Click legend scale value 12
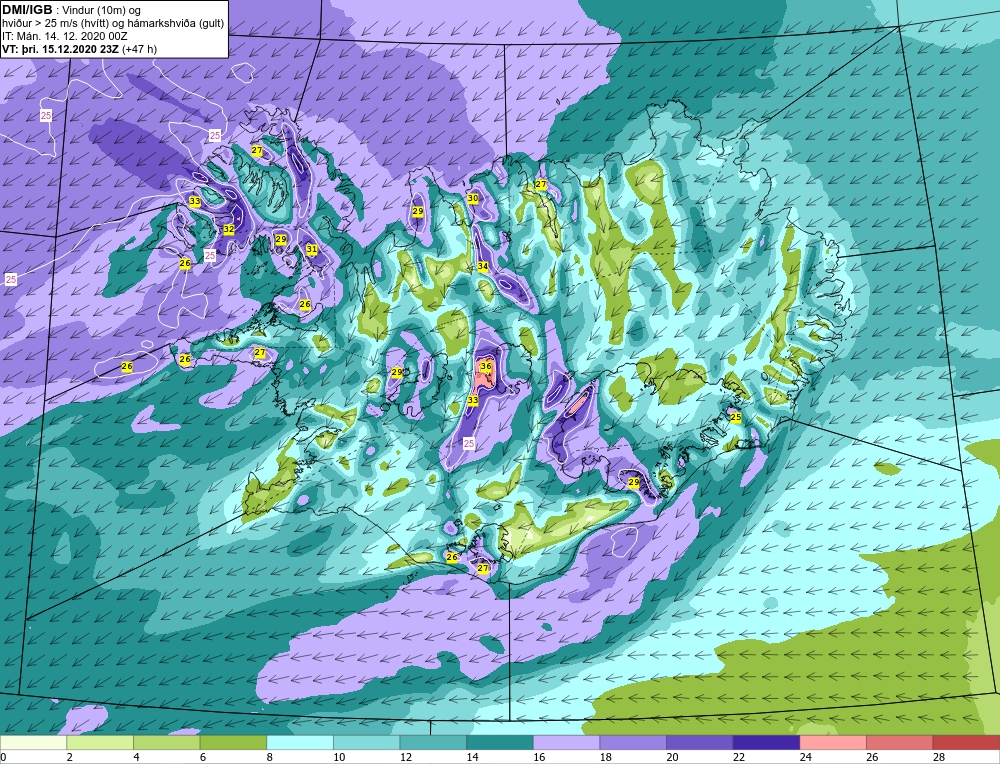Screen dimensions: 1000x764 405,757
